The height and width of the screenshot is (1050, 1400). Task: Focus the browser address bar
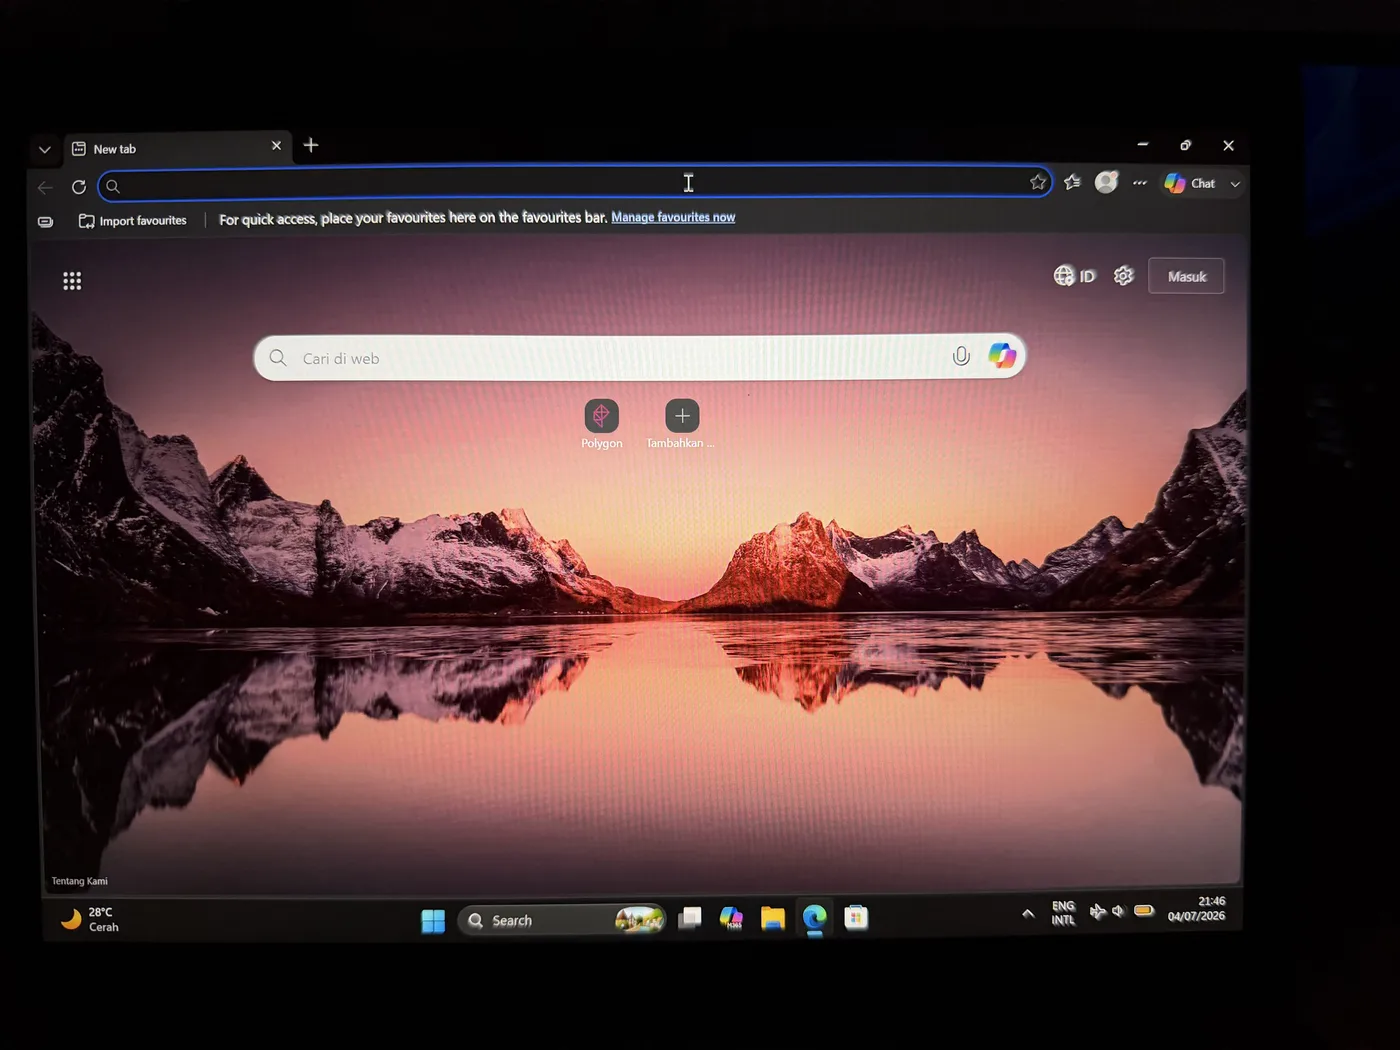[574, 184]
